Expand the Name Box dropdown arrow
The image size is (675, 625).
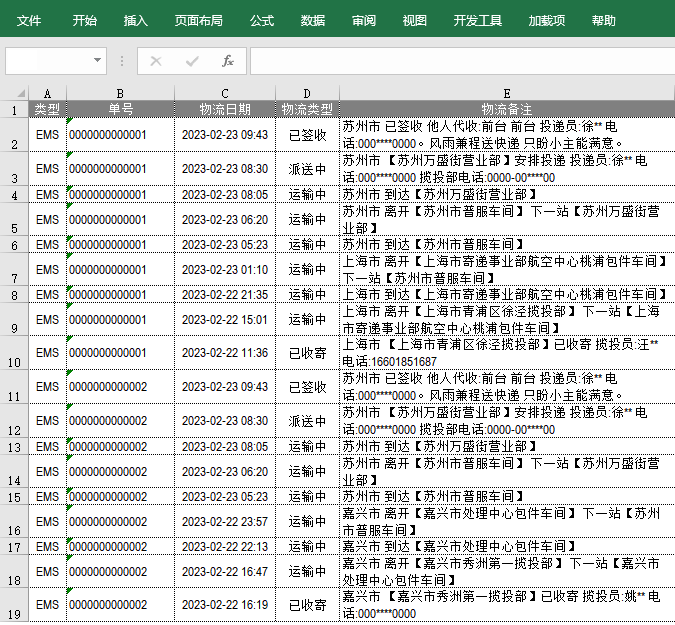[97, 61]
